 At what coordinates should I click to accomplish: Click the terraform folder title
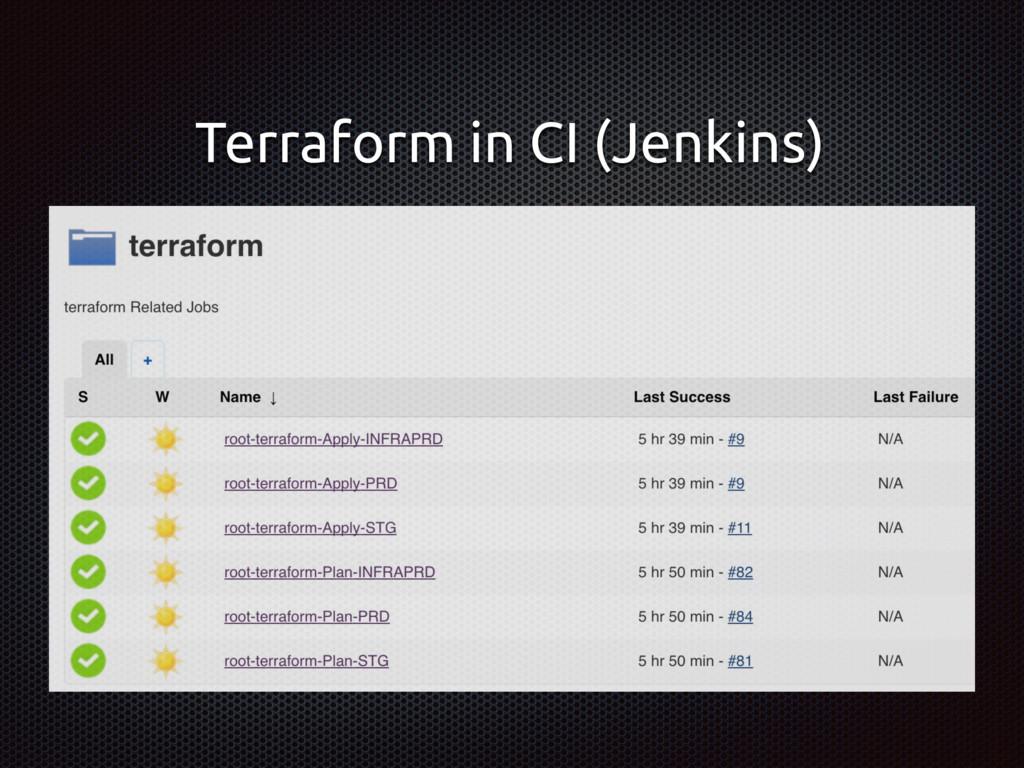[x=196, y=246]
